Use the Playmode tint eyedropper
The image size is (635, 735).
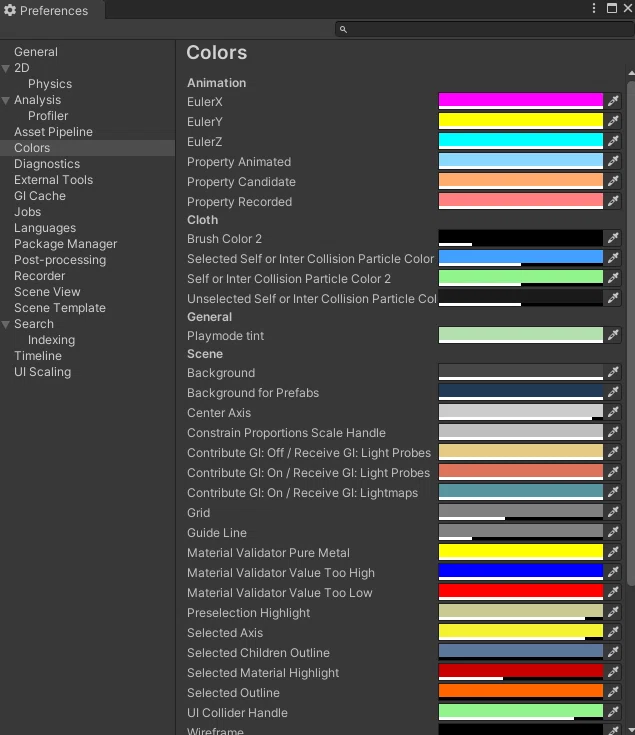click(x=613, y=335)
